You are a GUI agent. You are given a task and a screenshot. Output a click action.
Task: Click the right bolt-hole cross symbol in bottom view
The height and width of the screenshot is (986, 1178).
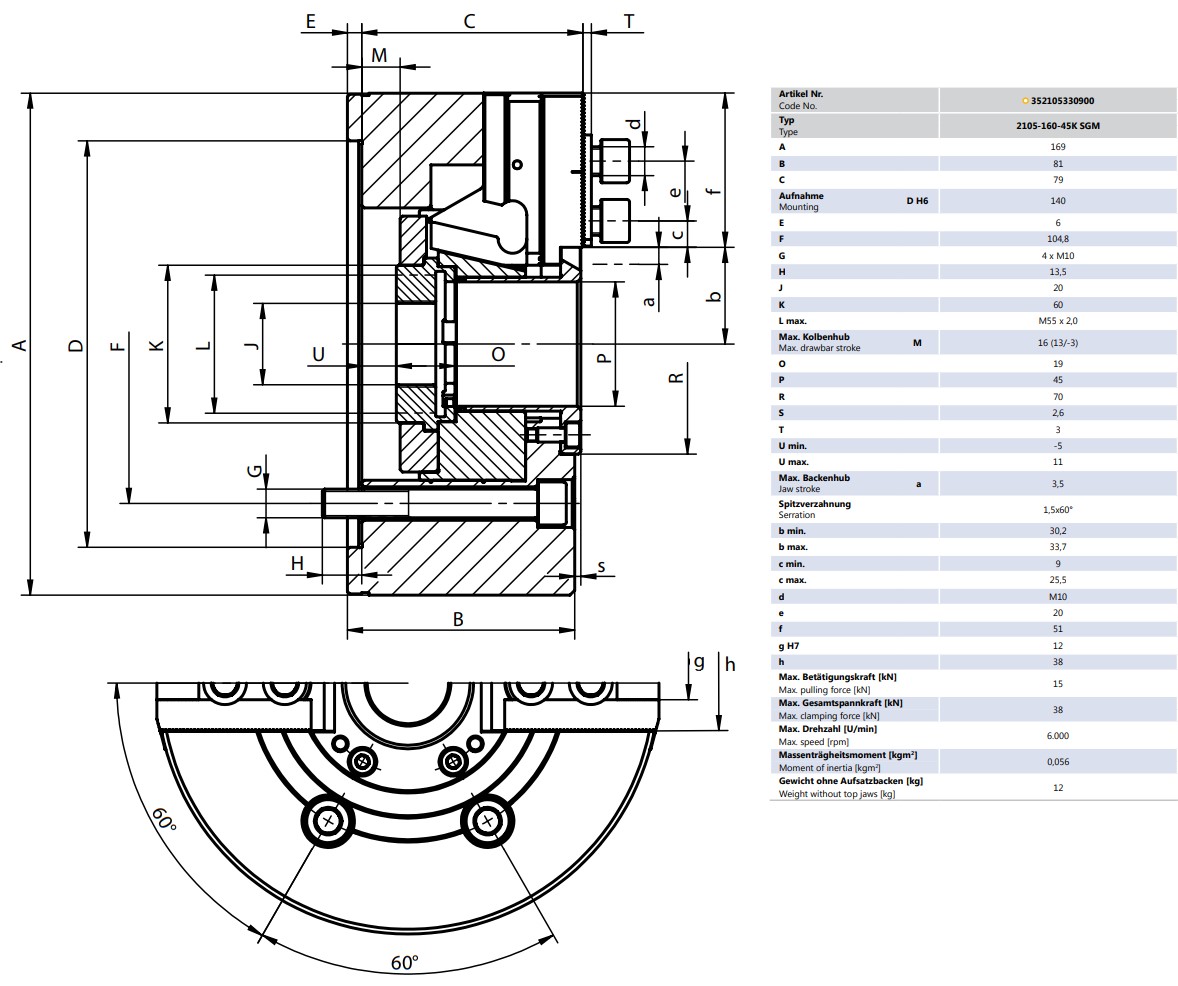488,821
